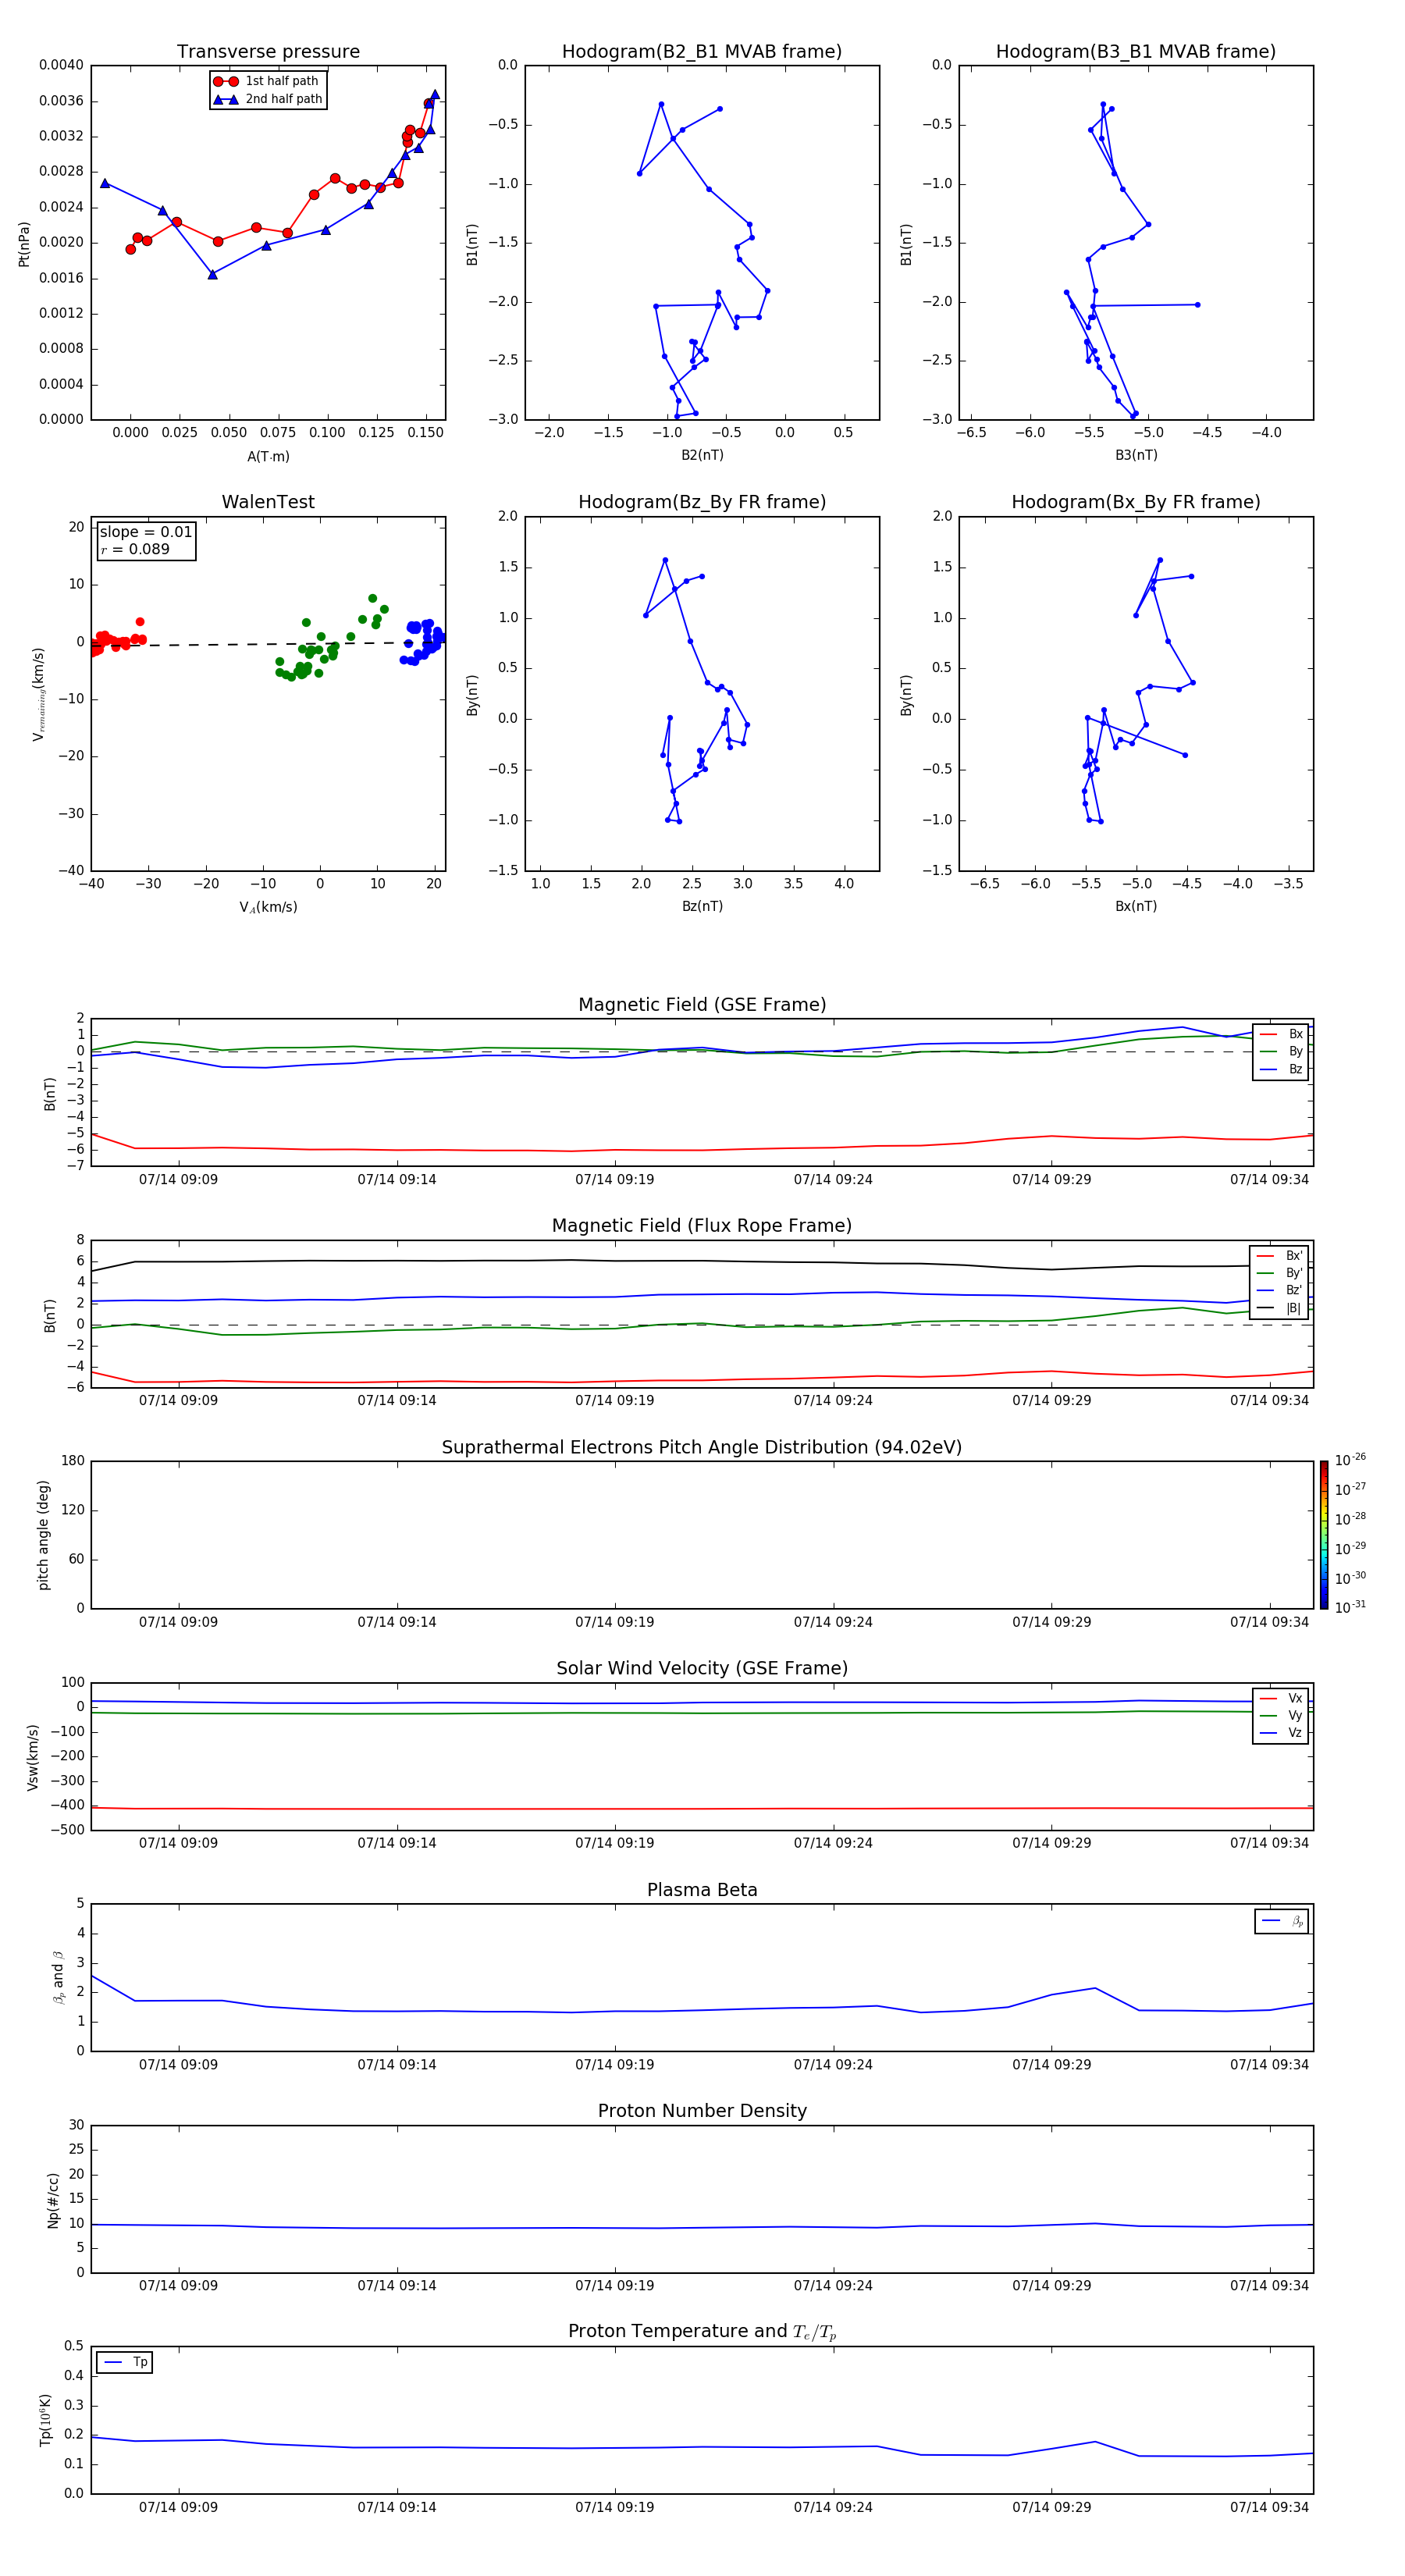Click the βp legend in Plasma Beta
Viewport: 1405px width, 2576px height.
tap(1282, 1921)
